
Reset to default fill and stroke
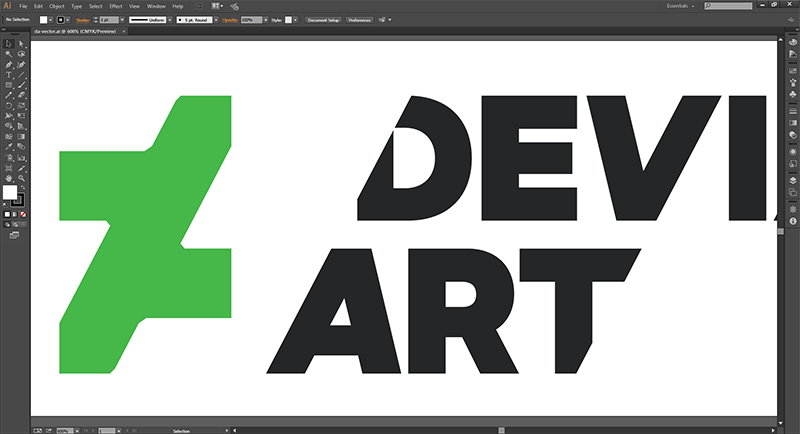pos(6,205)
